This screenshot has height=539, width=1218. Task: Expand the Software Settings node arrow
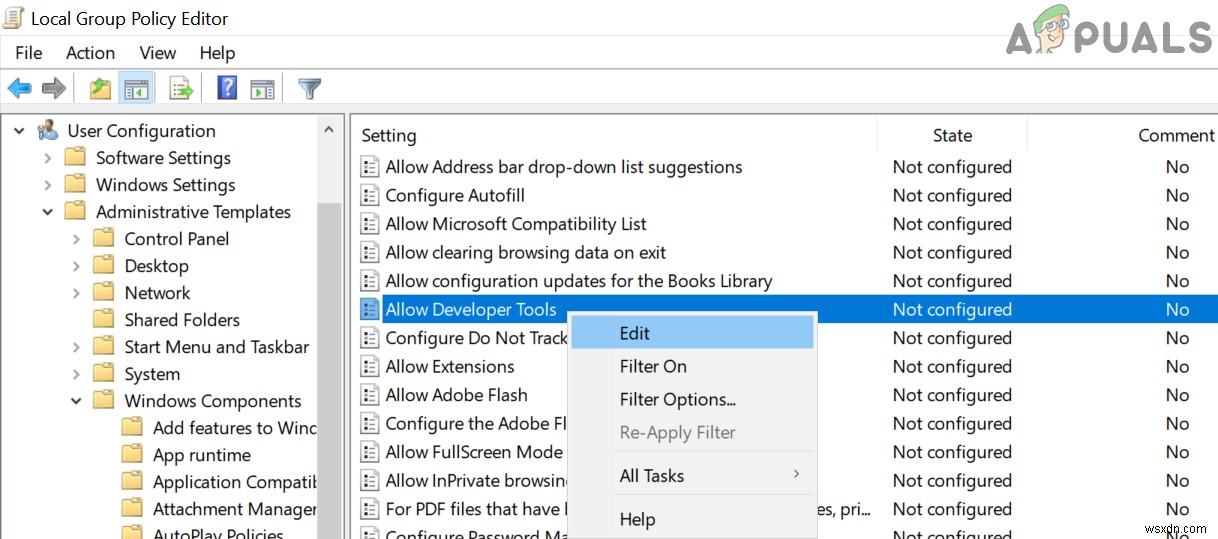[x=48, y=158]
